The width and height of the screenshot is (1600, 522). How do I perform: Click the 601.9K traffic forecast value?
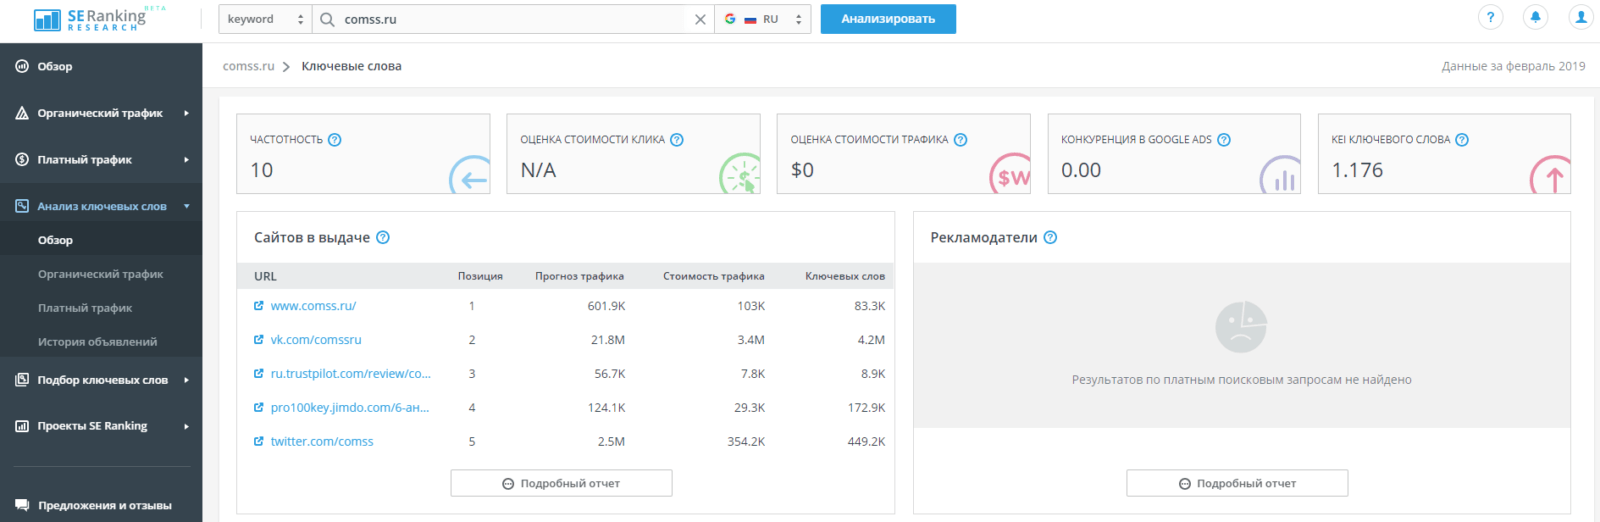point(606,306)
